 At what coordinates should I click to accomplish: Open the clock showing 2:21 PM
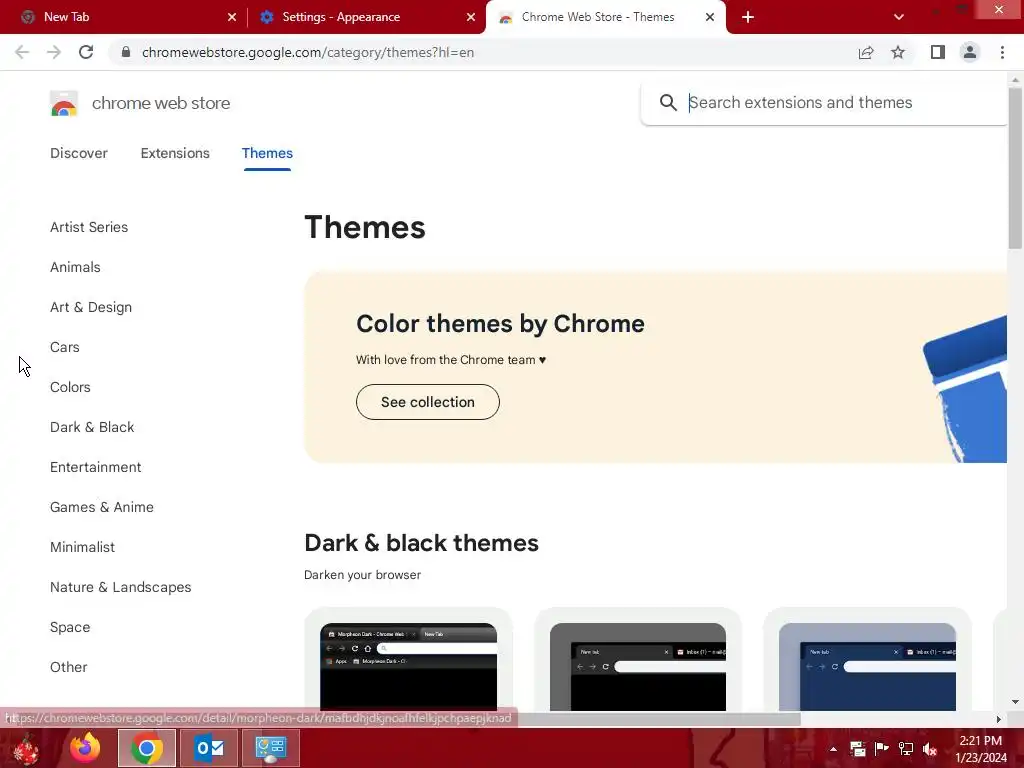coord(981,749)
